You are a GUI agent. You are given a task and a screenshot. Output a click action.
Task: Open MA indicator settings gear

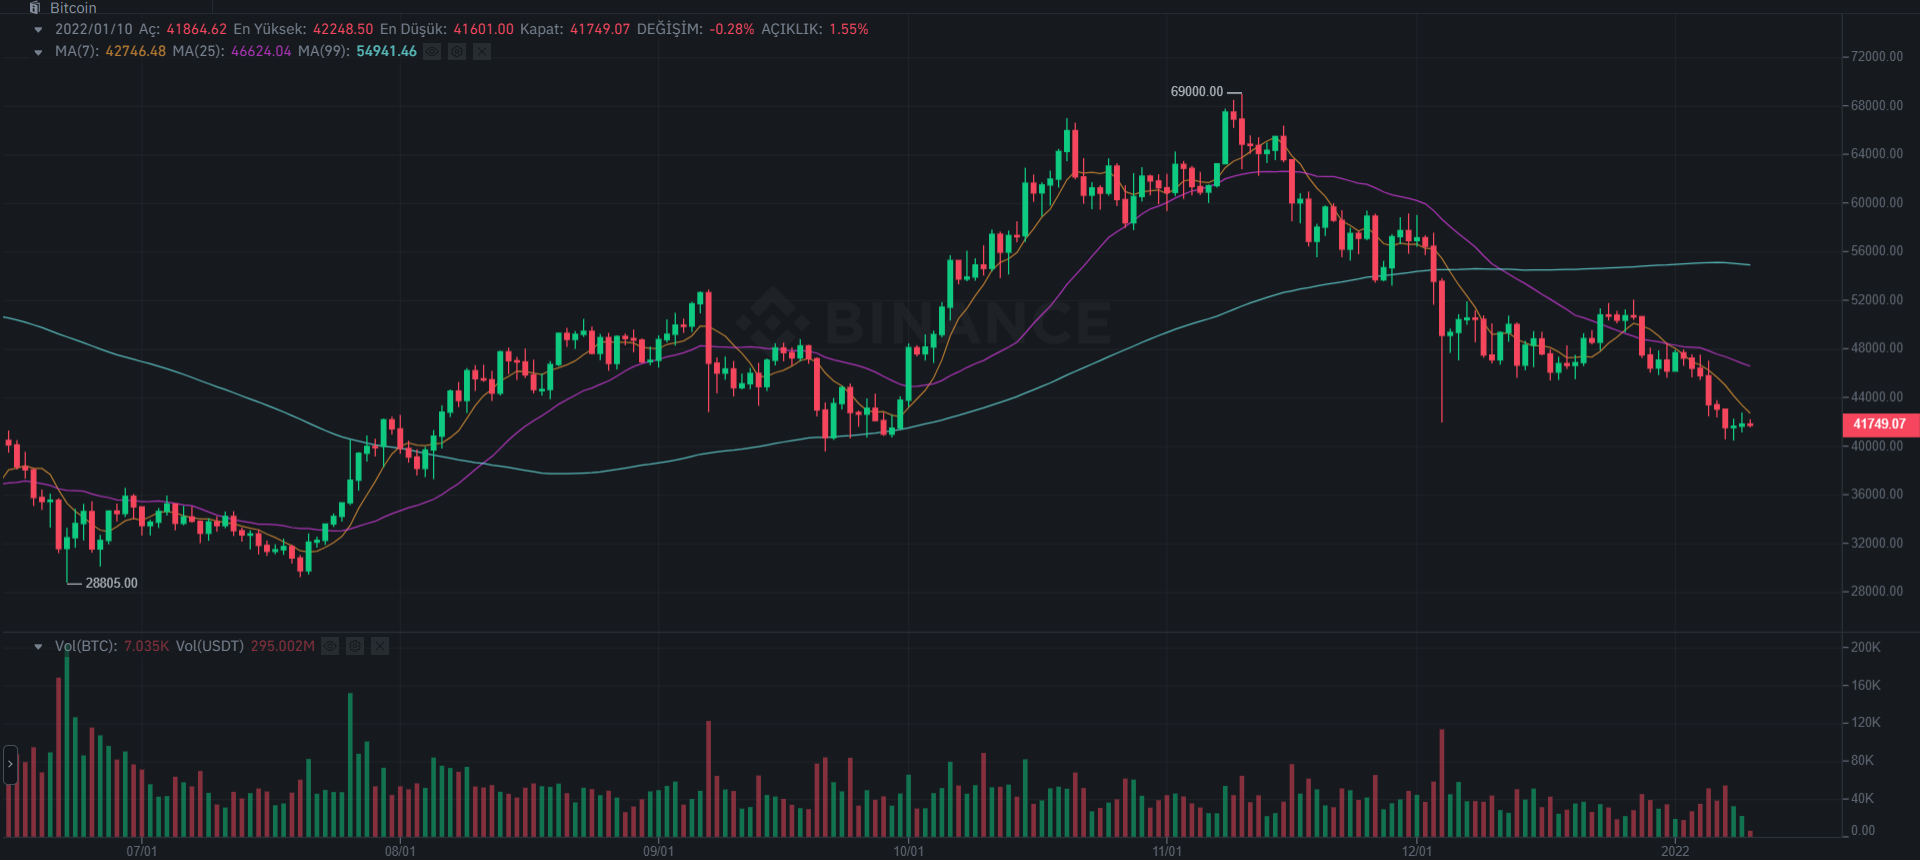click(457, 51)
